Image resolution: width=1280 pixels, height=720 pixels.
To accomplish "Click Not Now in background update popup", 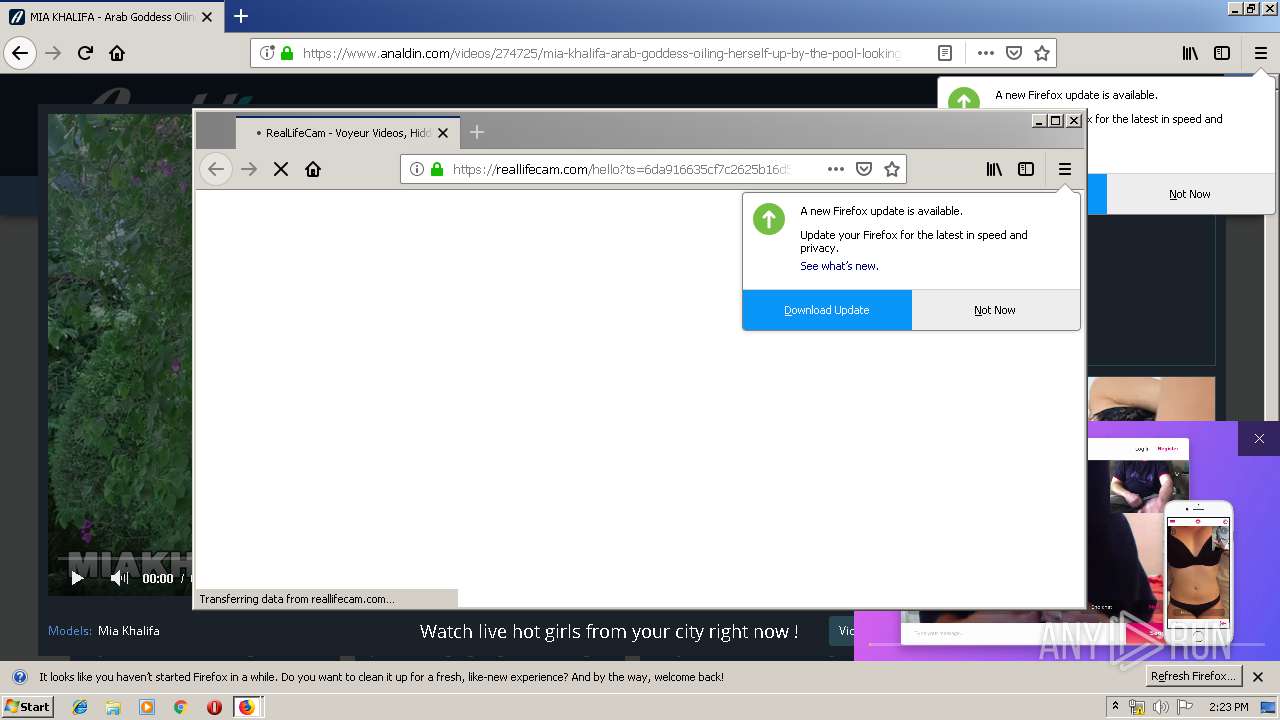I will [x=1190, y=194].
